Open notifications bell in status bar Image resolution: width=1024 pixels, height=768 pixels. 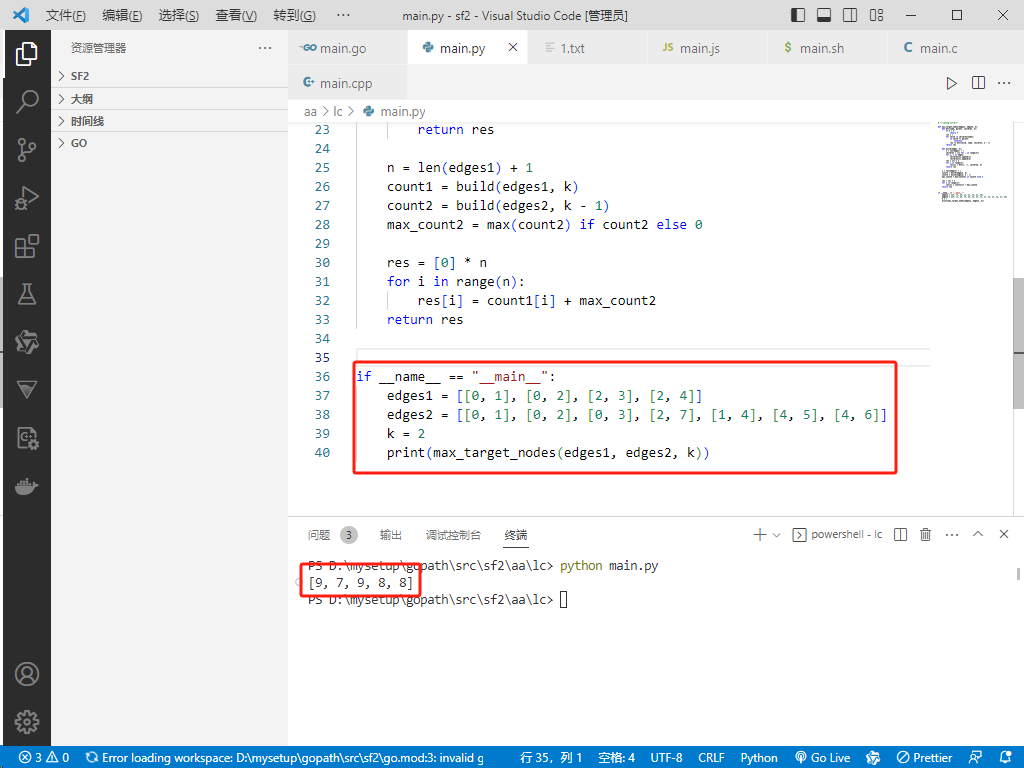(1006, 758)
